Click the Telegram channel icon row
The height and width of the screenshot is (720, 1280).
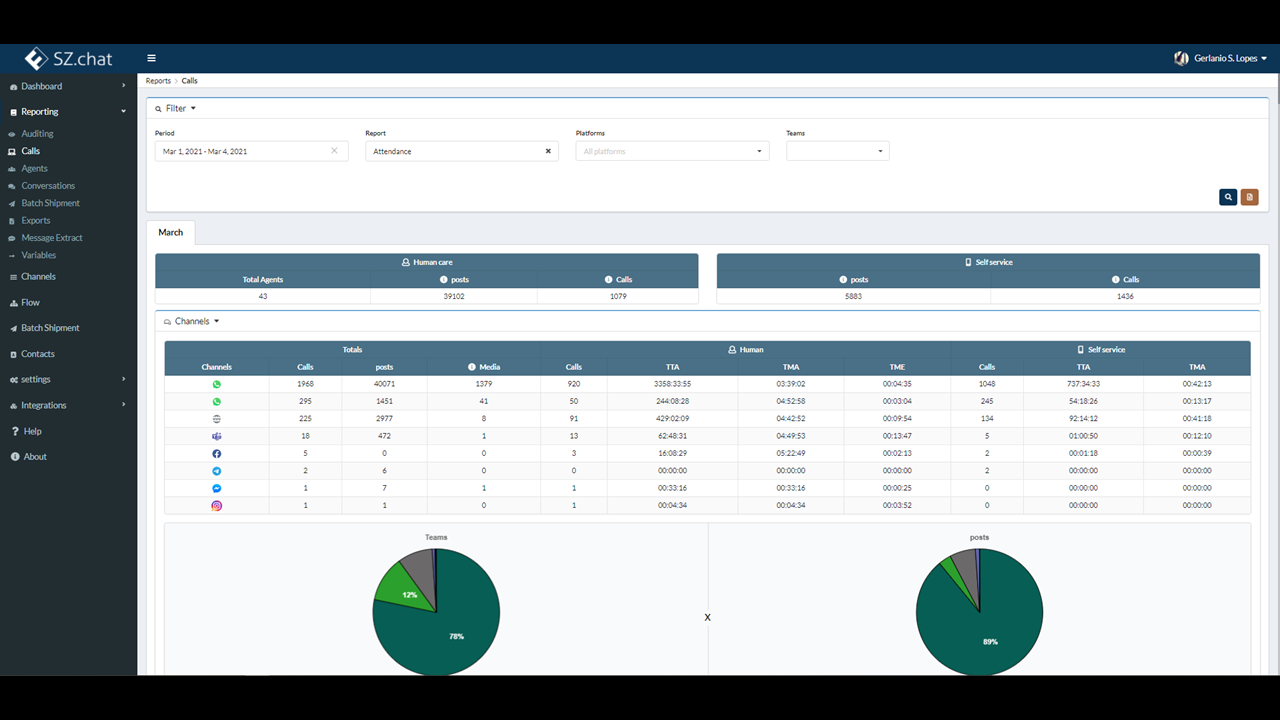pos(707,471)
